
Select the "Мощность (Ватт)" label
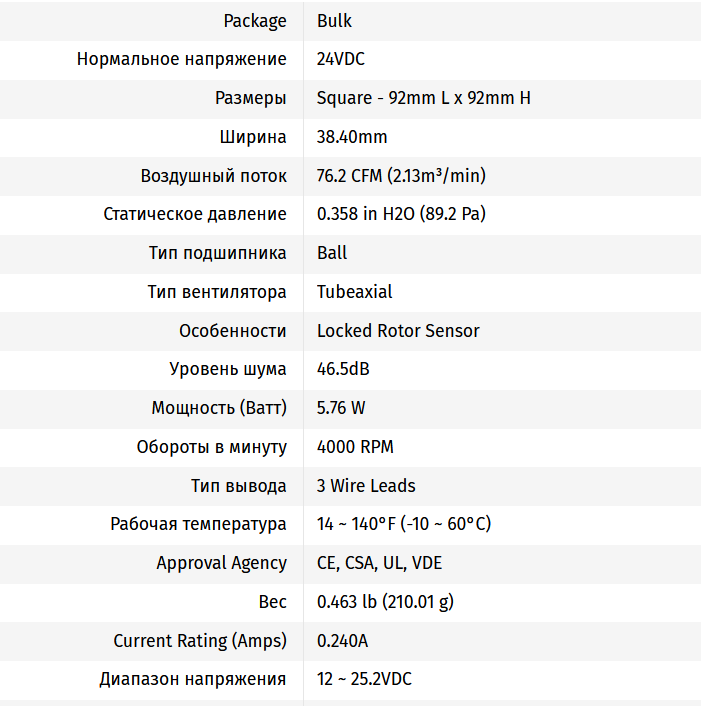click(219, 408)
